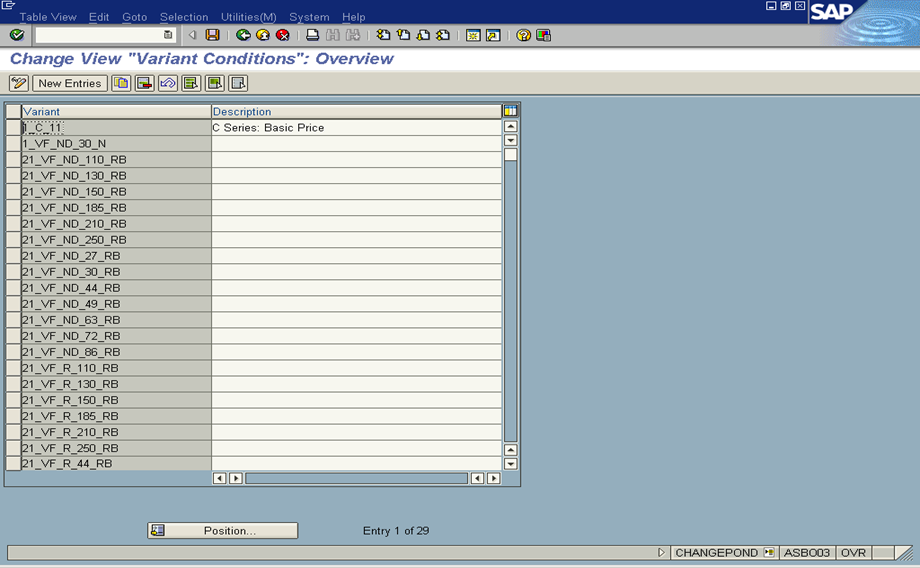The width and height of the screenshot is (920, 568).
Task: Click the Undo Change icon
Action: (168, 83)
